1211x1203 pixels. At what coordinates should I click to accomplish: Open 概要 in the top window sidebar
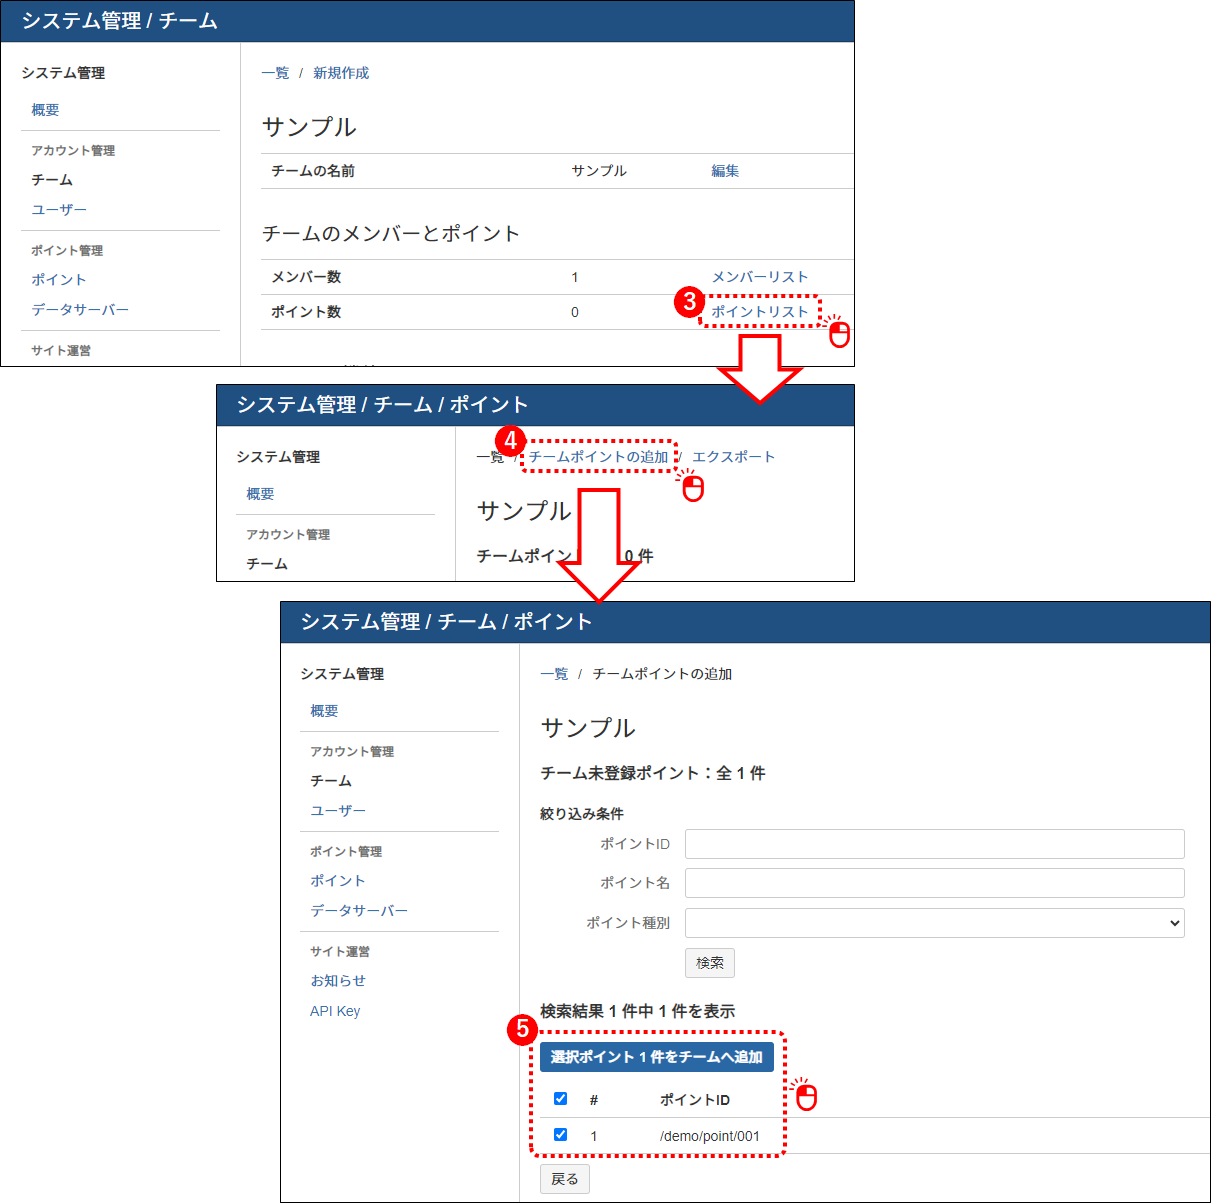point(45,110)
